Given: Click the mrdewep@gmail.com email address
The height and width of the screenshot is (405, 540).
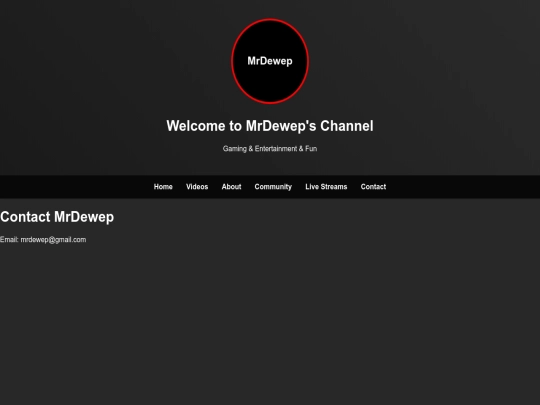Looking at the screenshot, I should coord(53,240).
